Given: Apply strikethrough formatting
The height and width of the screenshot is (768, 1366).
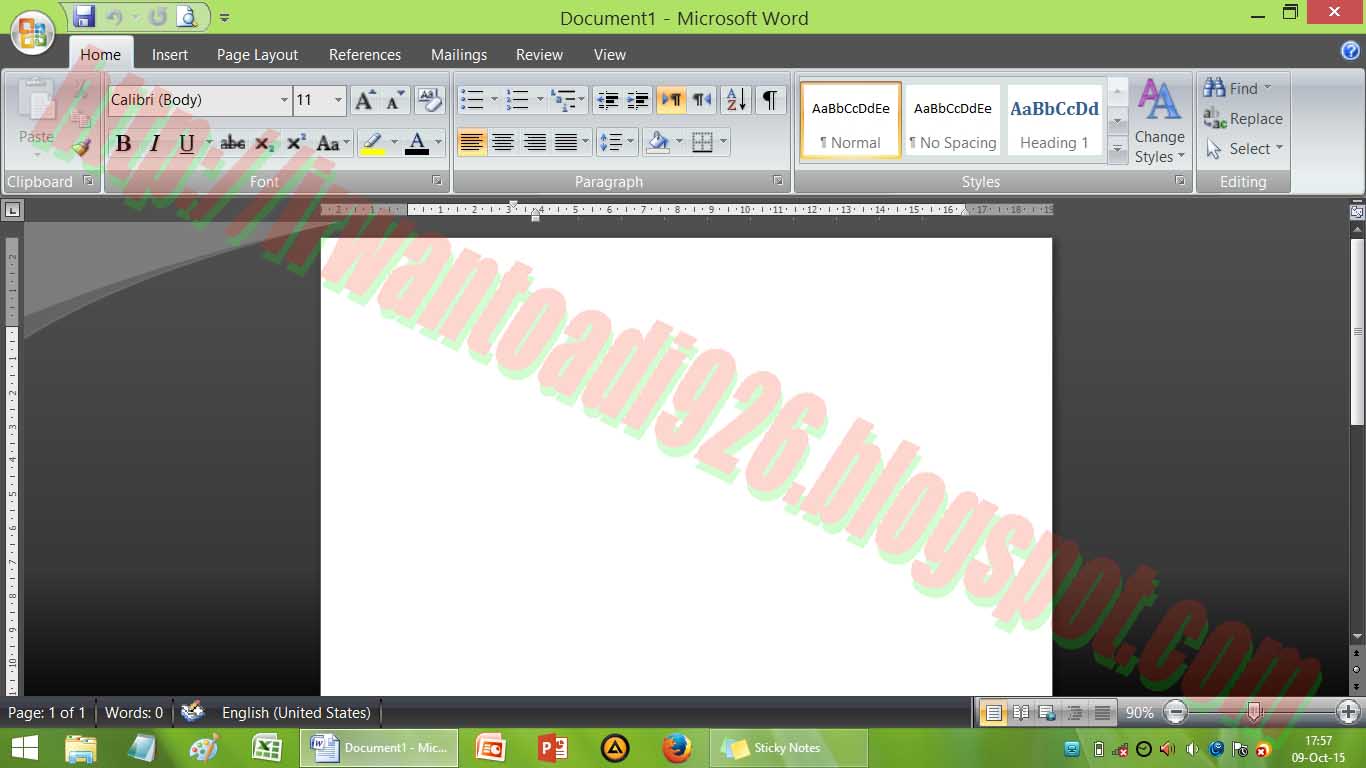Looking at the screenshot, I should pos(233,143).
